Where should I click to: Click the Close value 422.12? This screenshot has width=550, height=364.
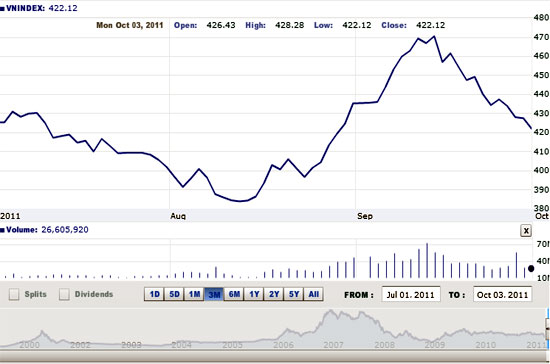coord(430,25)
